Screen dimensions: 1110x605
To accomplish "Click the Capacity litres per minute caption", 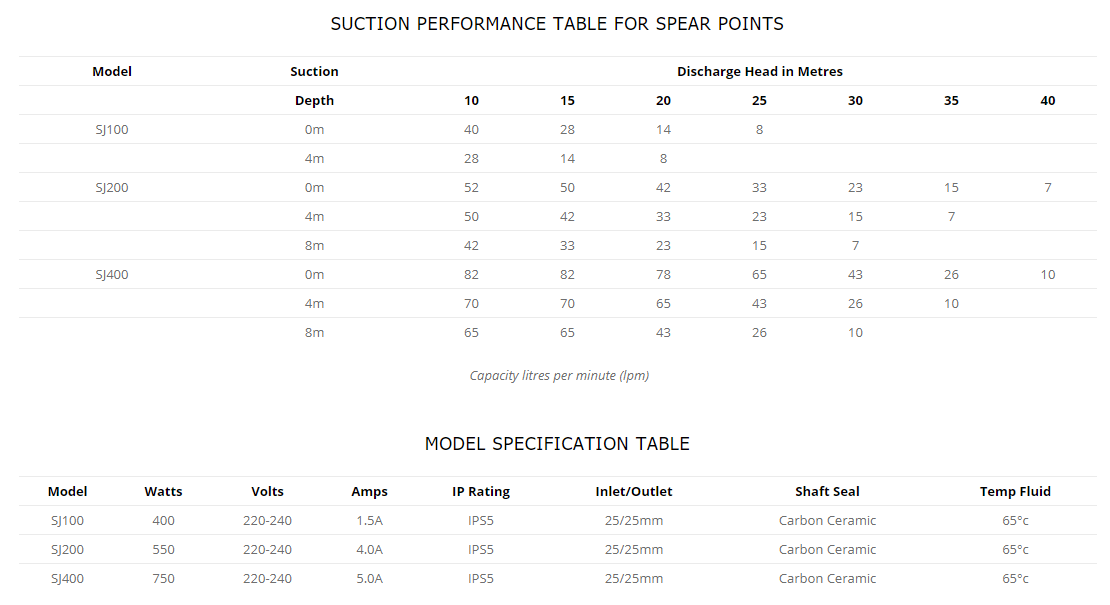I will tap(559, 375).
